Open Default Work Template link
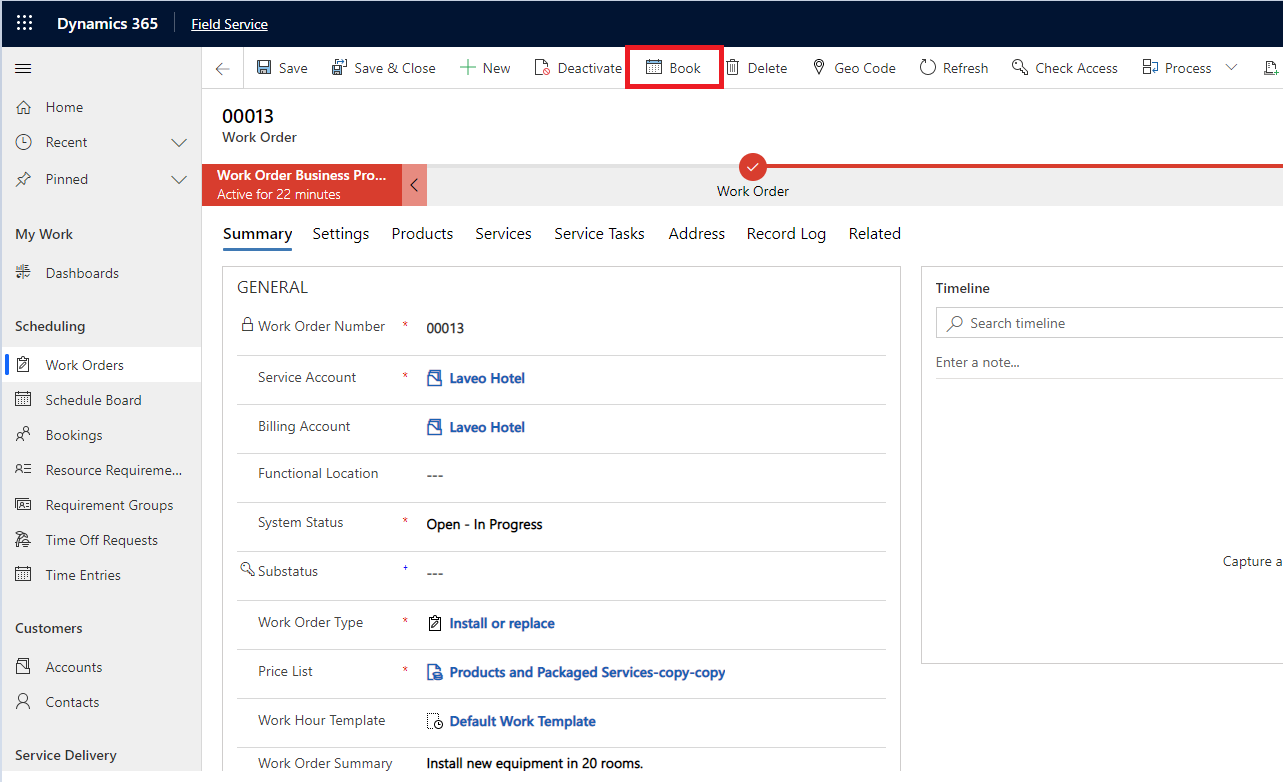 (x=522, y=721)
